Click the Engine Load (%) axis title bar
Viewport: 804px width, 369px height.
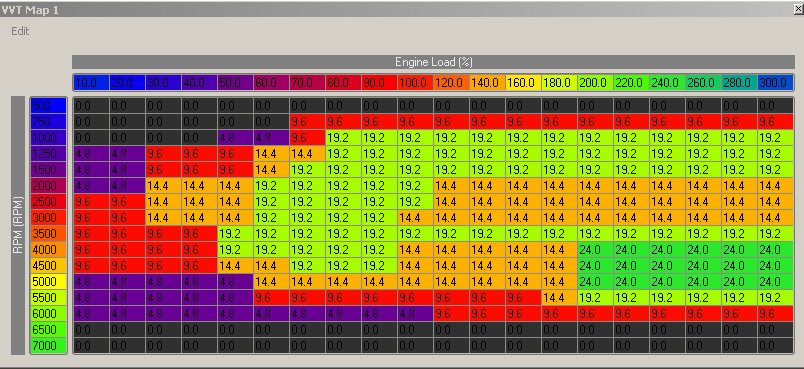(433, 62)
